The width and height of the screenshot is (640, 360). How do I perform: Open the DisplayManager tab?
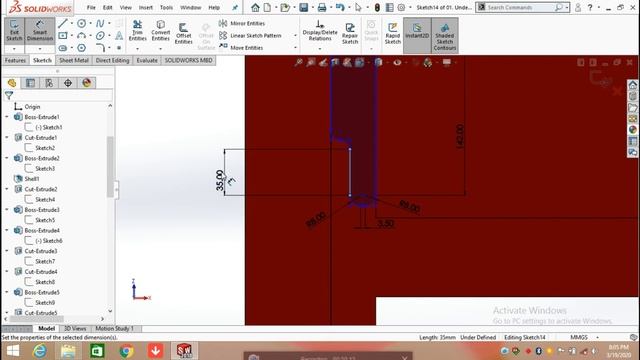[87, 83]
